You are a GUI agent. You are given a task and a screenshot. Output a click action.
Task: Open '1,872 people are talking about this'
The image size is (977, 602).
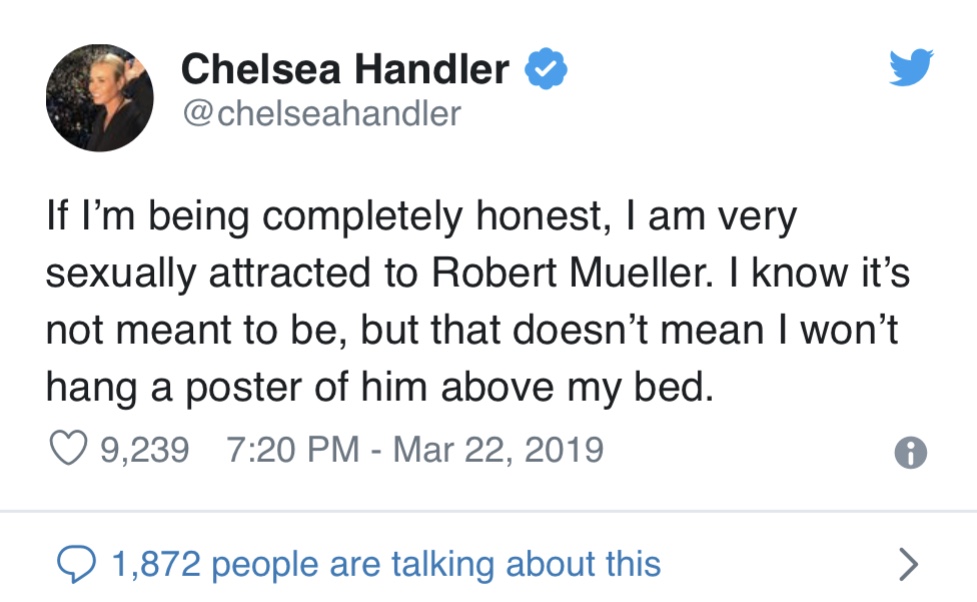coord(386,564)
